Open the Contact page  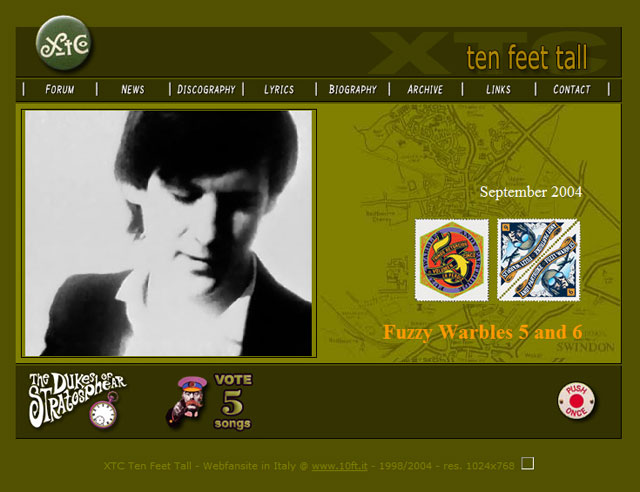coord(571,89)
